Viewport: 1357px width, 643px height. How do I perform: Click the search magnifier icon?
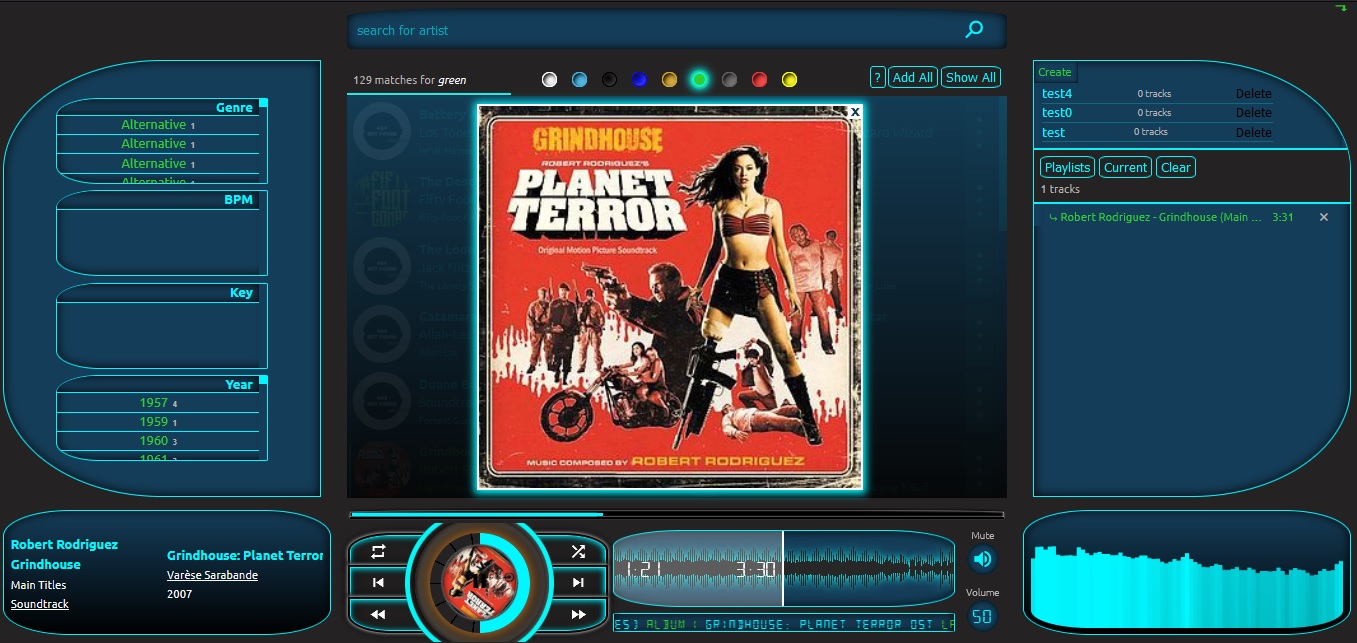click(x=974, y=30)
